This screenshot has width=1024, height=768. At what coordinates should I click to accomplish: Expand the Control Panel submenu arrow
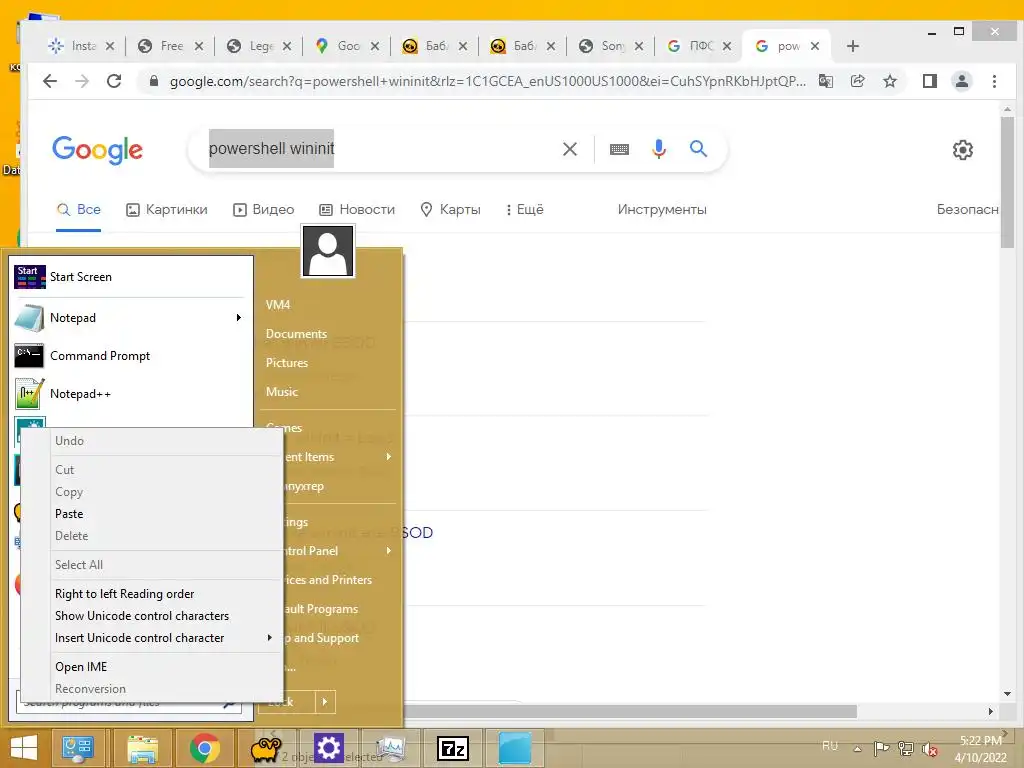click(389, 551)
